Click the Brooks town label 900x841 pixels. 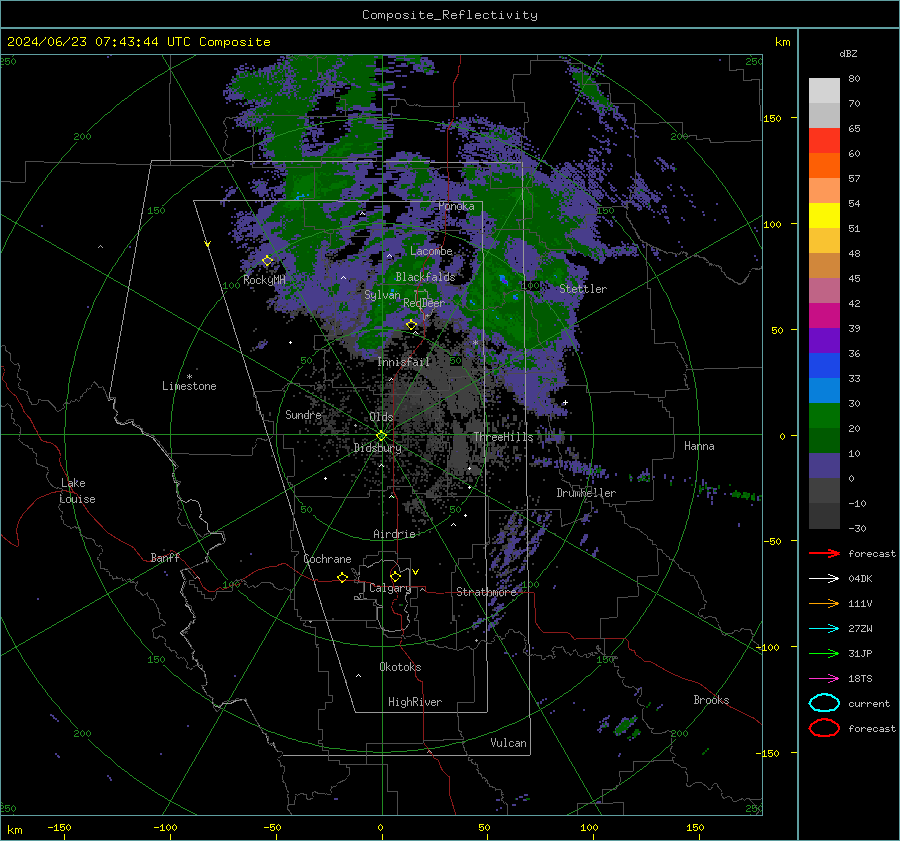711,700
